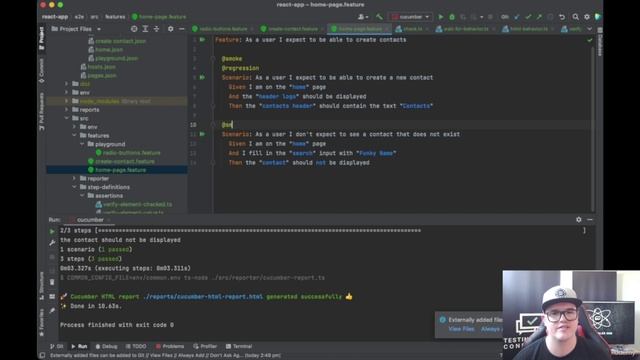Image resolution: width=640 pixels, height=360 pixels.
Task: Open the TODO tool window tab
Action: click(x=136, y=346)
